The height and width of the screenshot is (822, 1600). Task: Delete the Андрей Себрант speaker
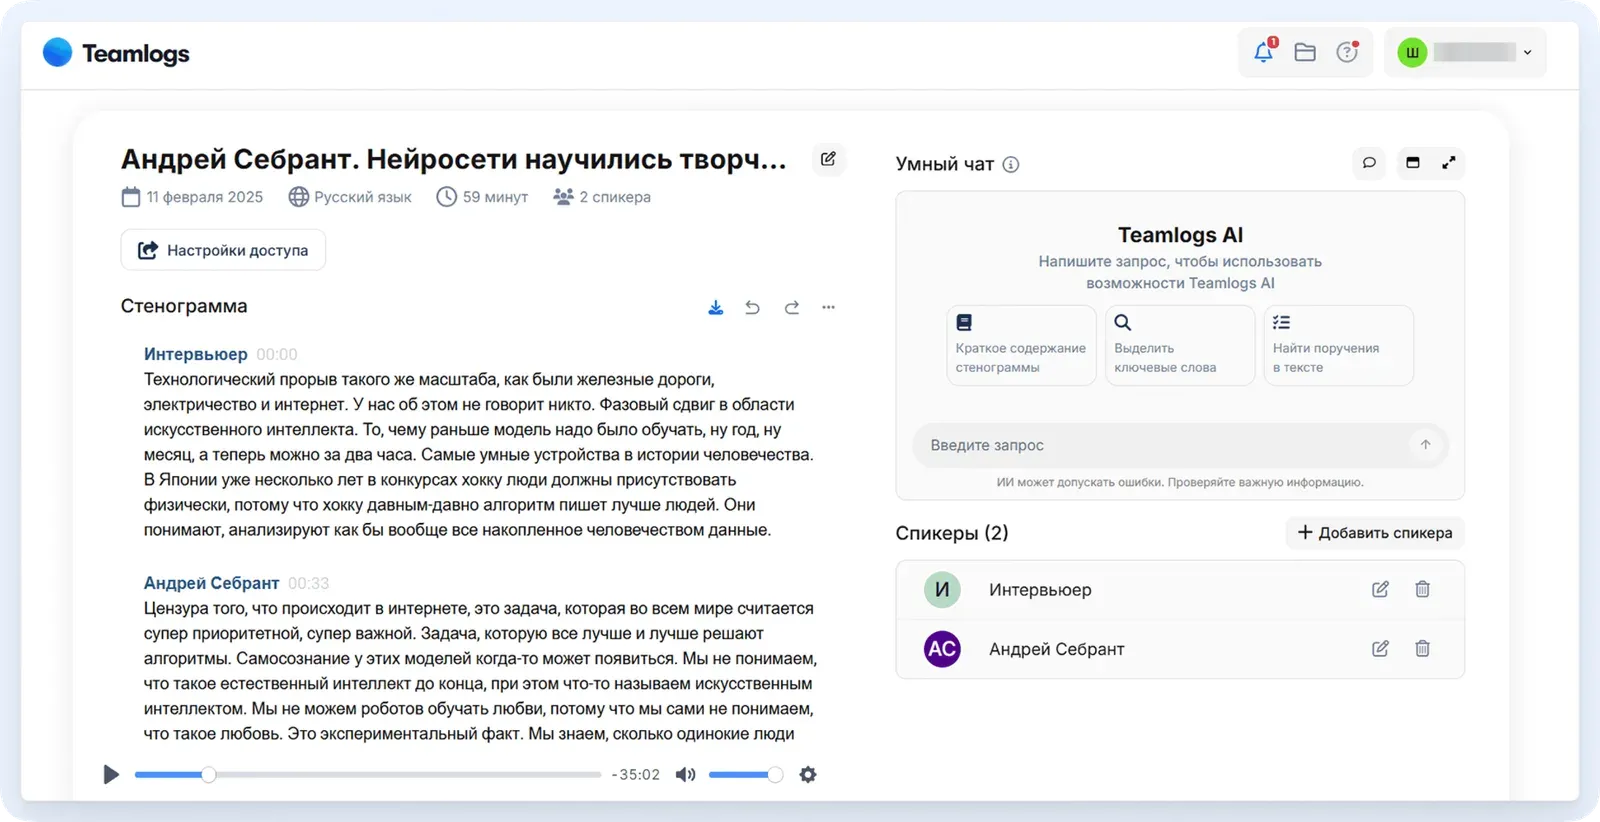pyautogui.click(x=1422, y=648)
